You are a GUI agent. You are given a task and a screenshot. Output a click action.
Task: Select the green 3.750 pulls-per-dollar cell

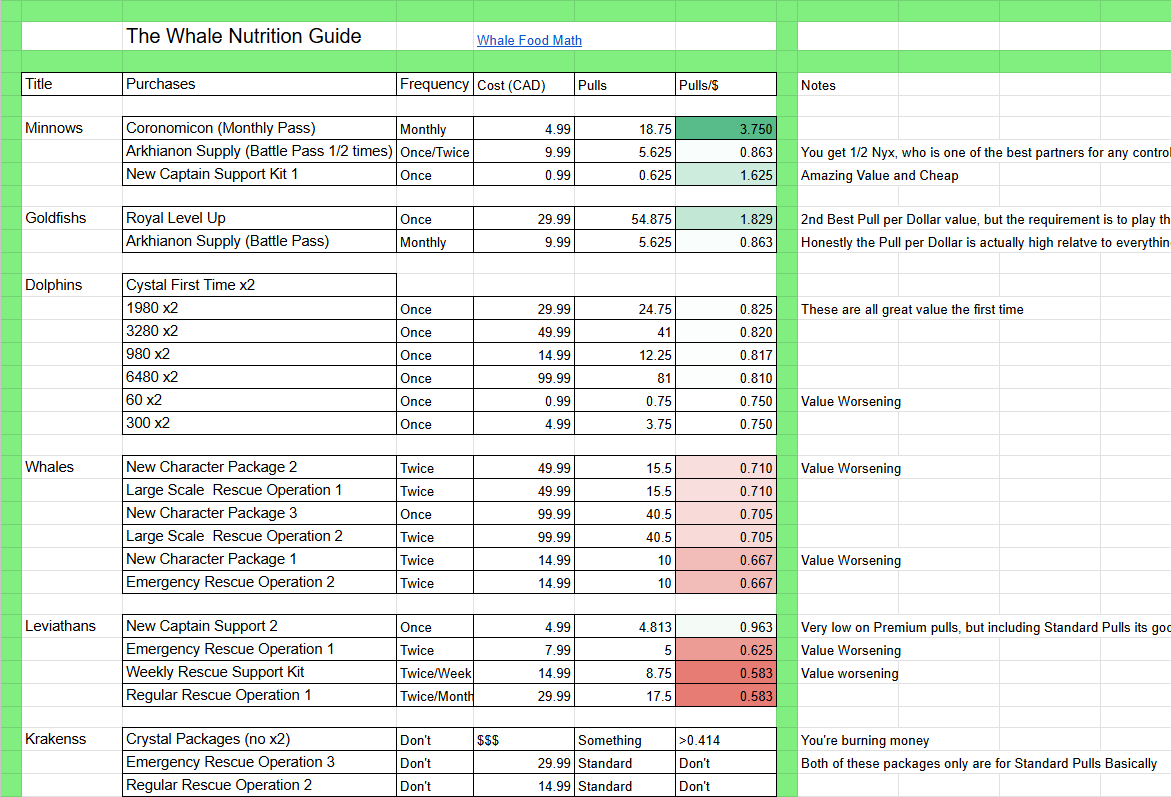point(726,128)
